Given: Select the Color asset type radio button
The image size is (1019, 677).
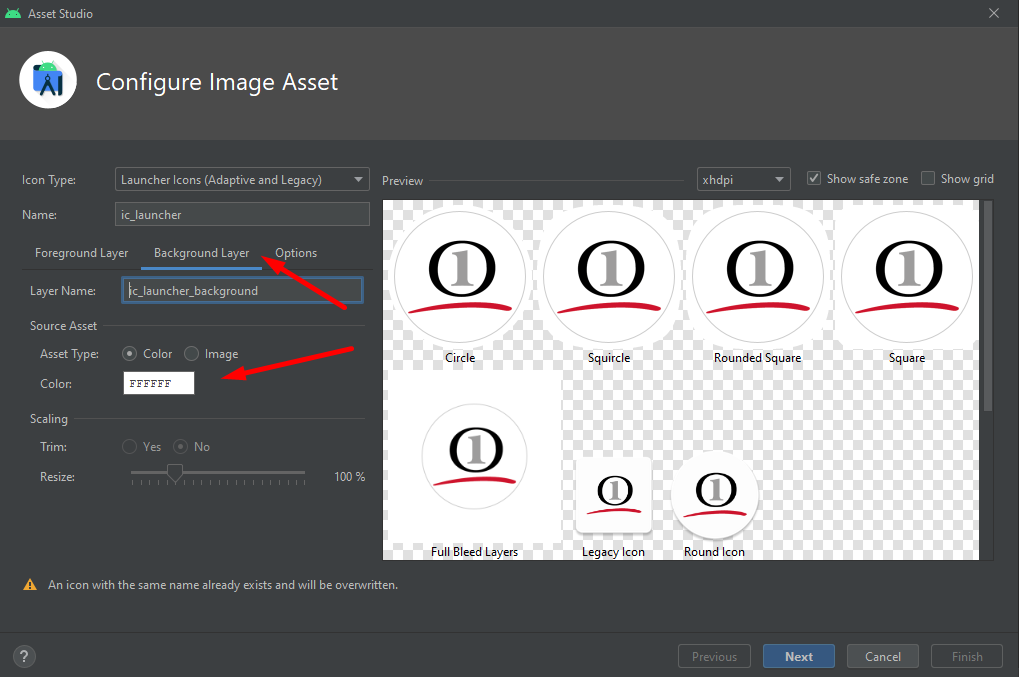Looking at the screenshot, I should tap(129, 354).
